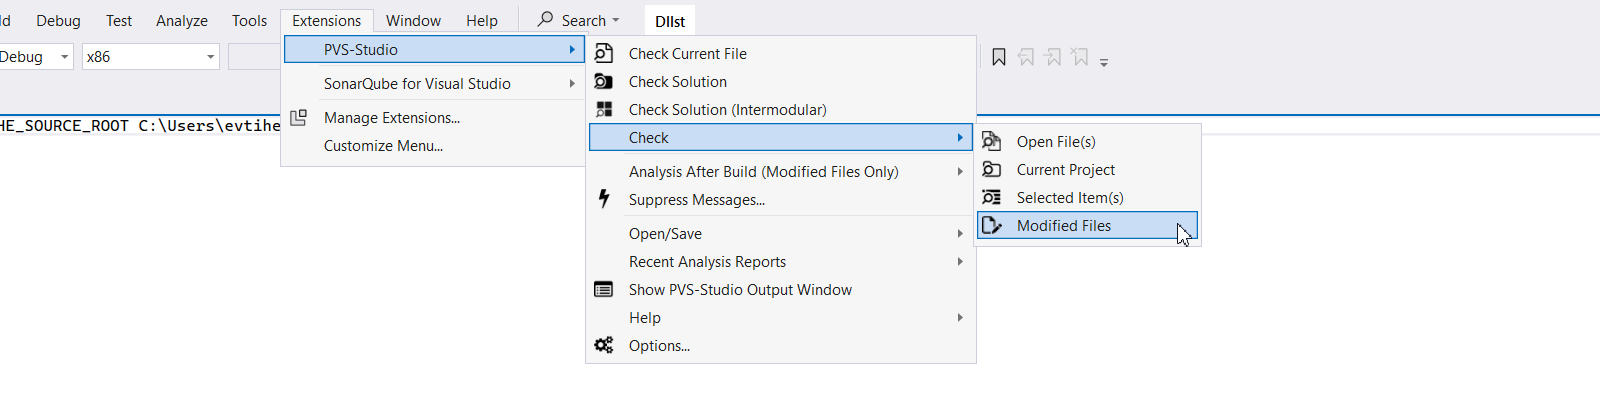Click the Options gears icon
The width and height of the screenshot is (1600, 400).
click(604, 345)
